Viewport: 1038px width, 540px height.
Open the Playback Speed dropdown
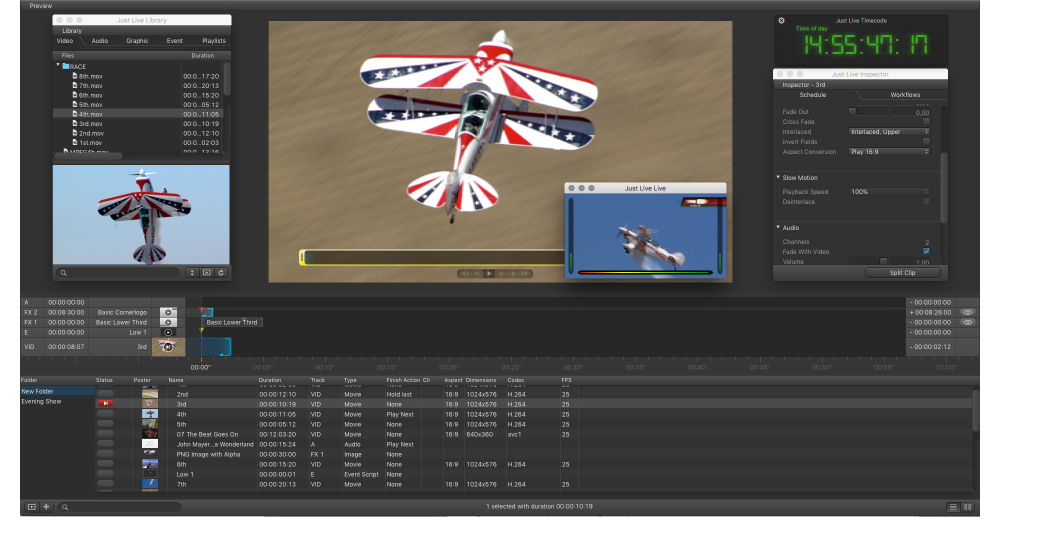[x=889, y=191]
